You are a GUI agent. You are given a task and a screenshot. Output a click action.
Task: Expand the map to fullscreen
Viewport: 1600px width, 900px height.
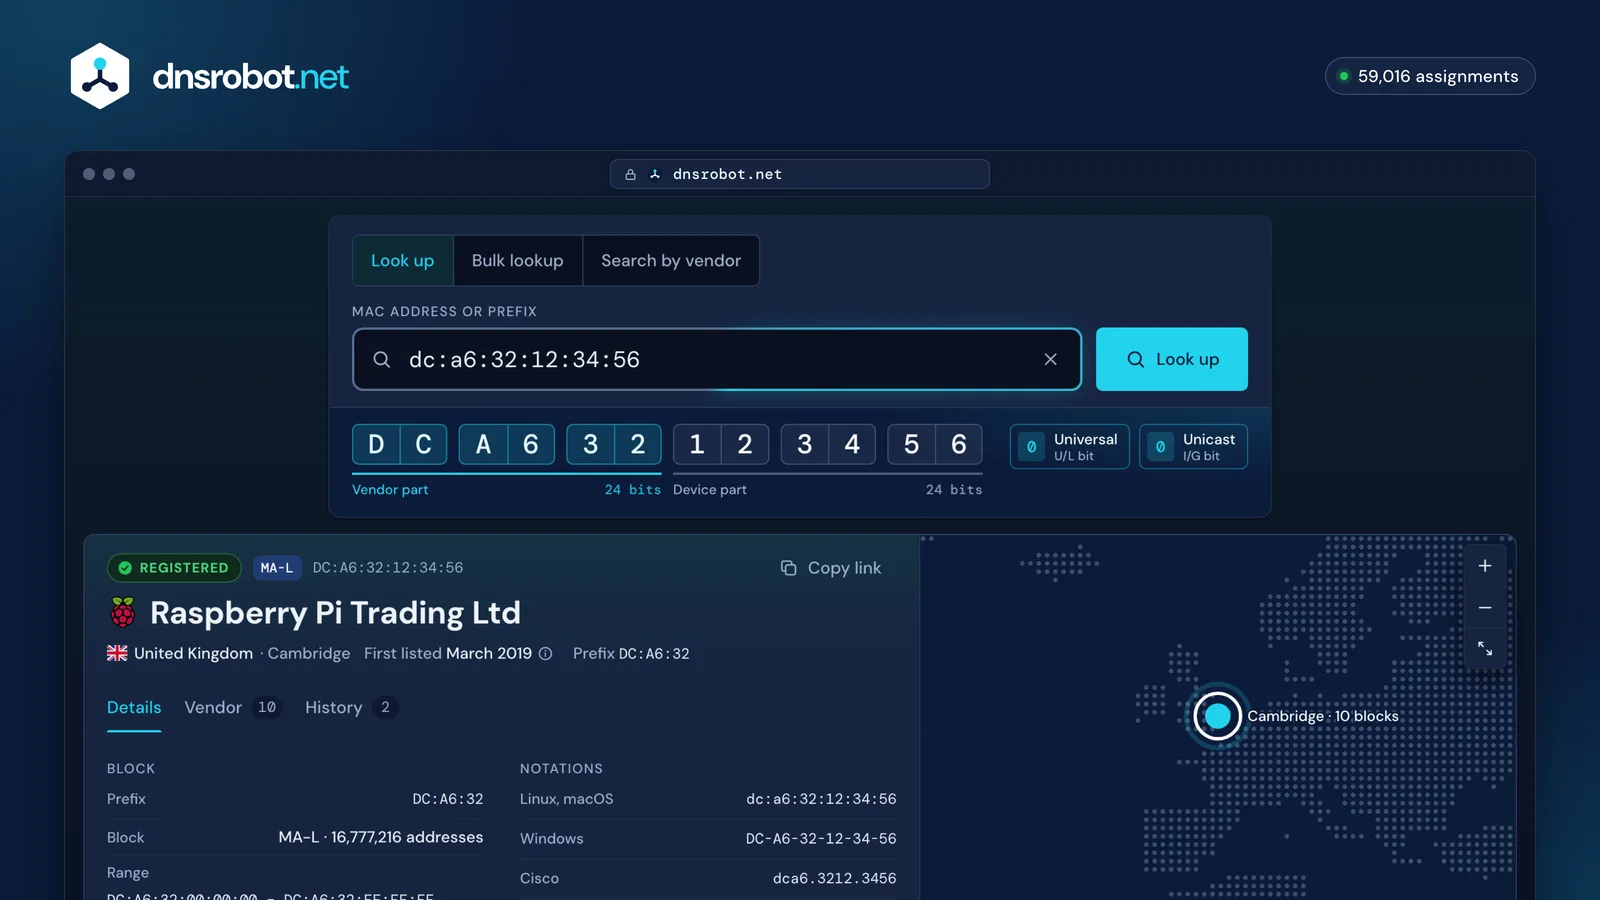1485,648
